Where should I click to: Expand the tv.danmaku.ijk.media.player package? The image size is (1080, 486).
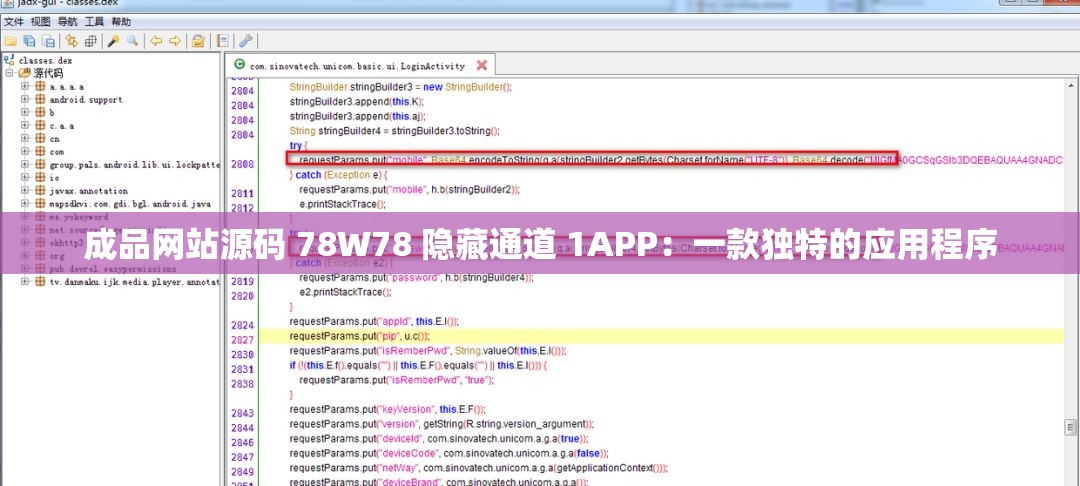[25, 282]
